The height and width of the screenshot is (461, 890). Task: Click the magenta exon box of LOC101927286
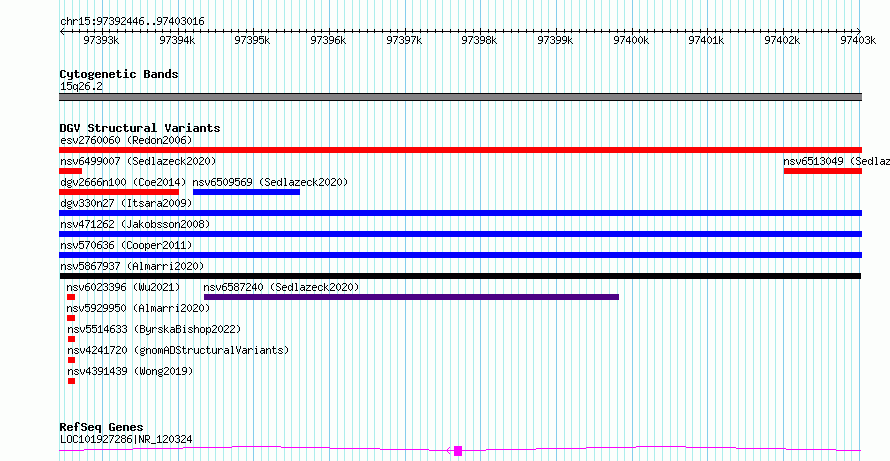click(x=458, y=451)
